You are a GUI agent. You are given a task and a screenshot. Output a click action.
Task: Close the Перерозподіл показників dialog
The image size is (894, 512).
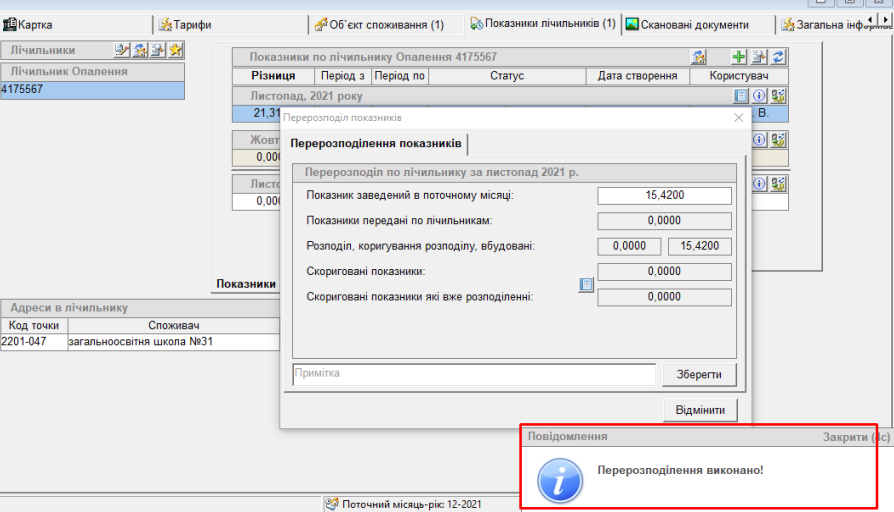739,117
